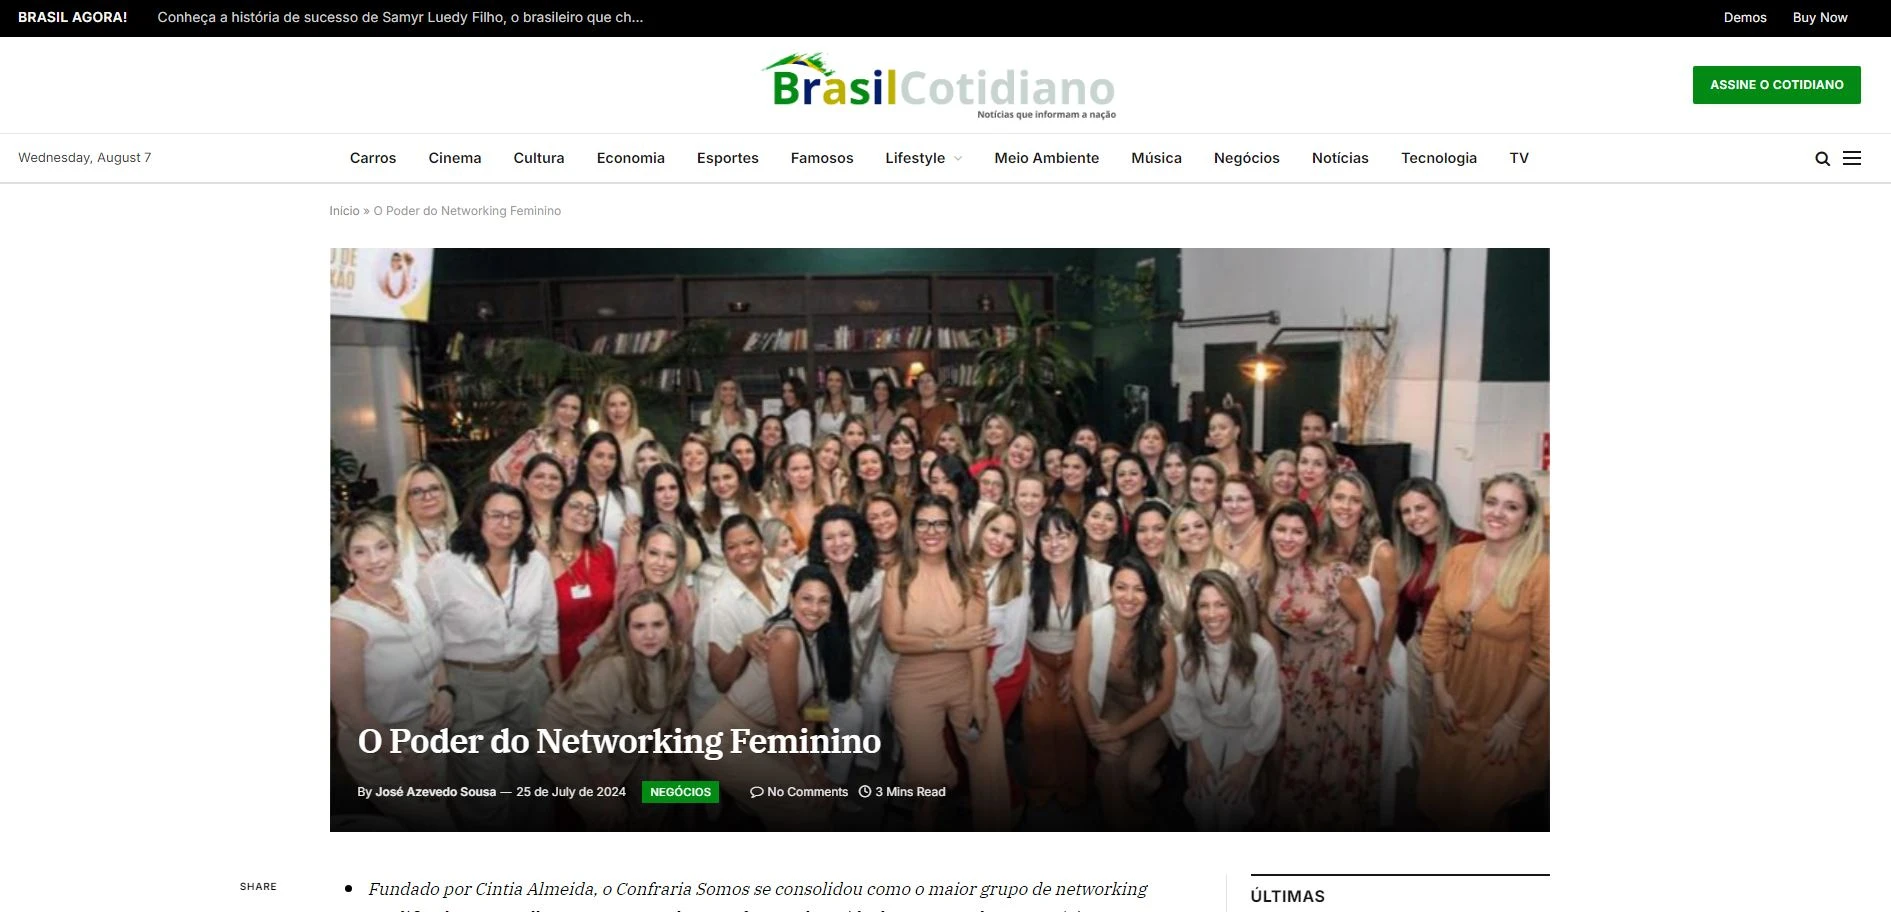Viewport: 1891px width, 912px height.
Task: Click the Brasil Cotidiano logo
Action: click(x=939, y=86)
